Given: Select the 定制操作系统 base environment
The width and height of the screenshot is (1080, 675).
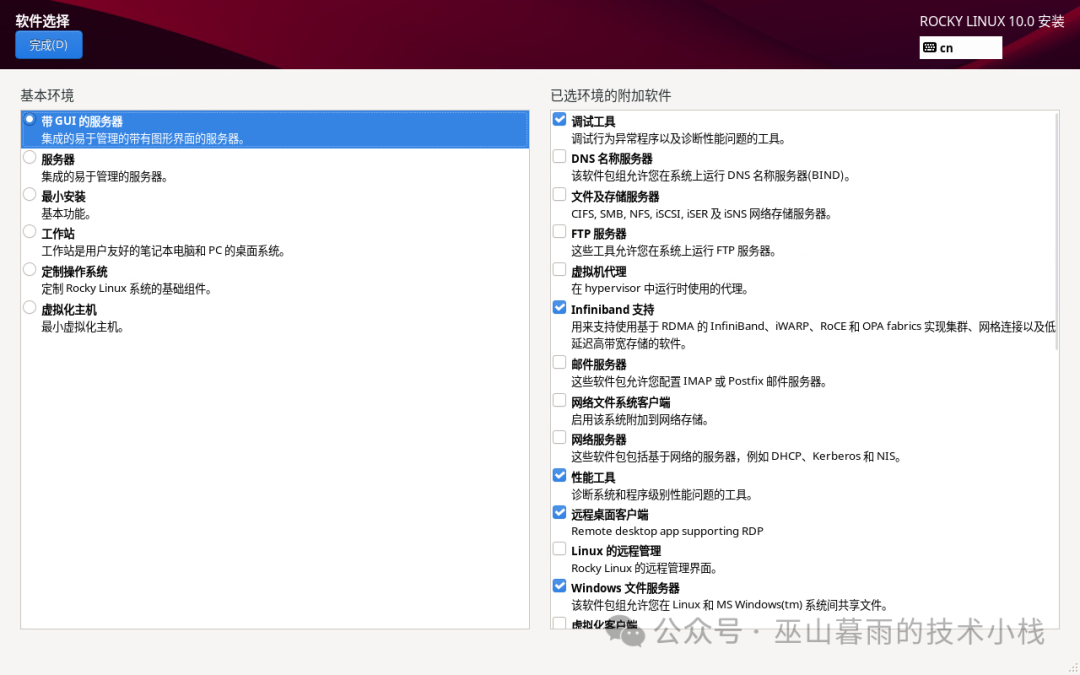Looking at the screenshot, I should point(30,268).
